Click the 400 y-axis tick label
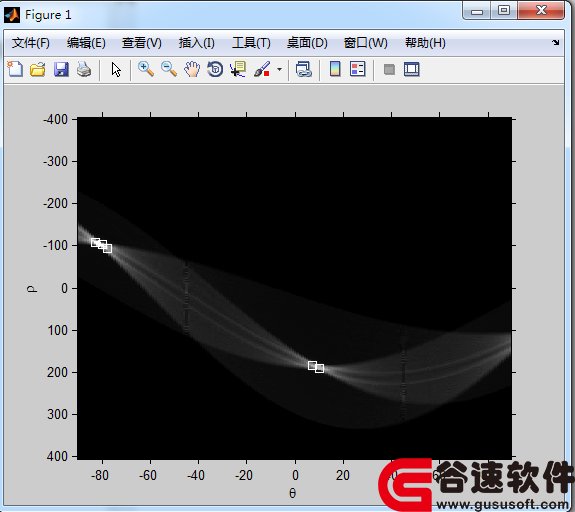The height and width of the screenshot is (512, 575). pyautogui.click(x=57, y=456)
